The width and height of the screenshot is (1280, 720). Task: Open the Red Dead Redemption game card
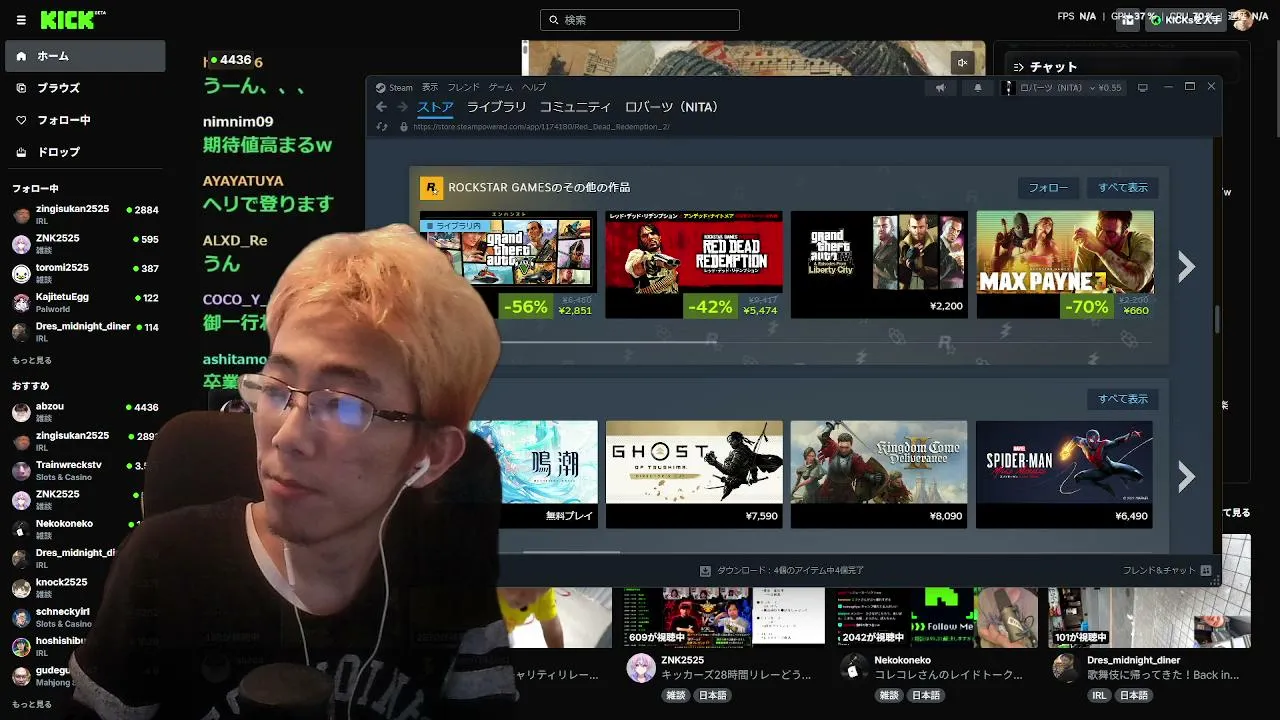coord(694,265)
